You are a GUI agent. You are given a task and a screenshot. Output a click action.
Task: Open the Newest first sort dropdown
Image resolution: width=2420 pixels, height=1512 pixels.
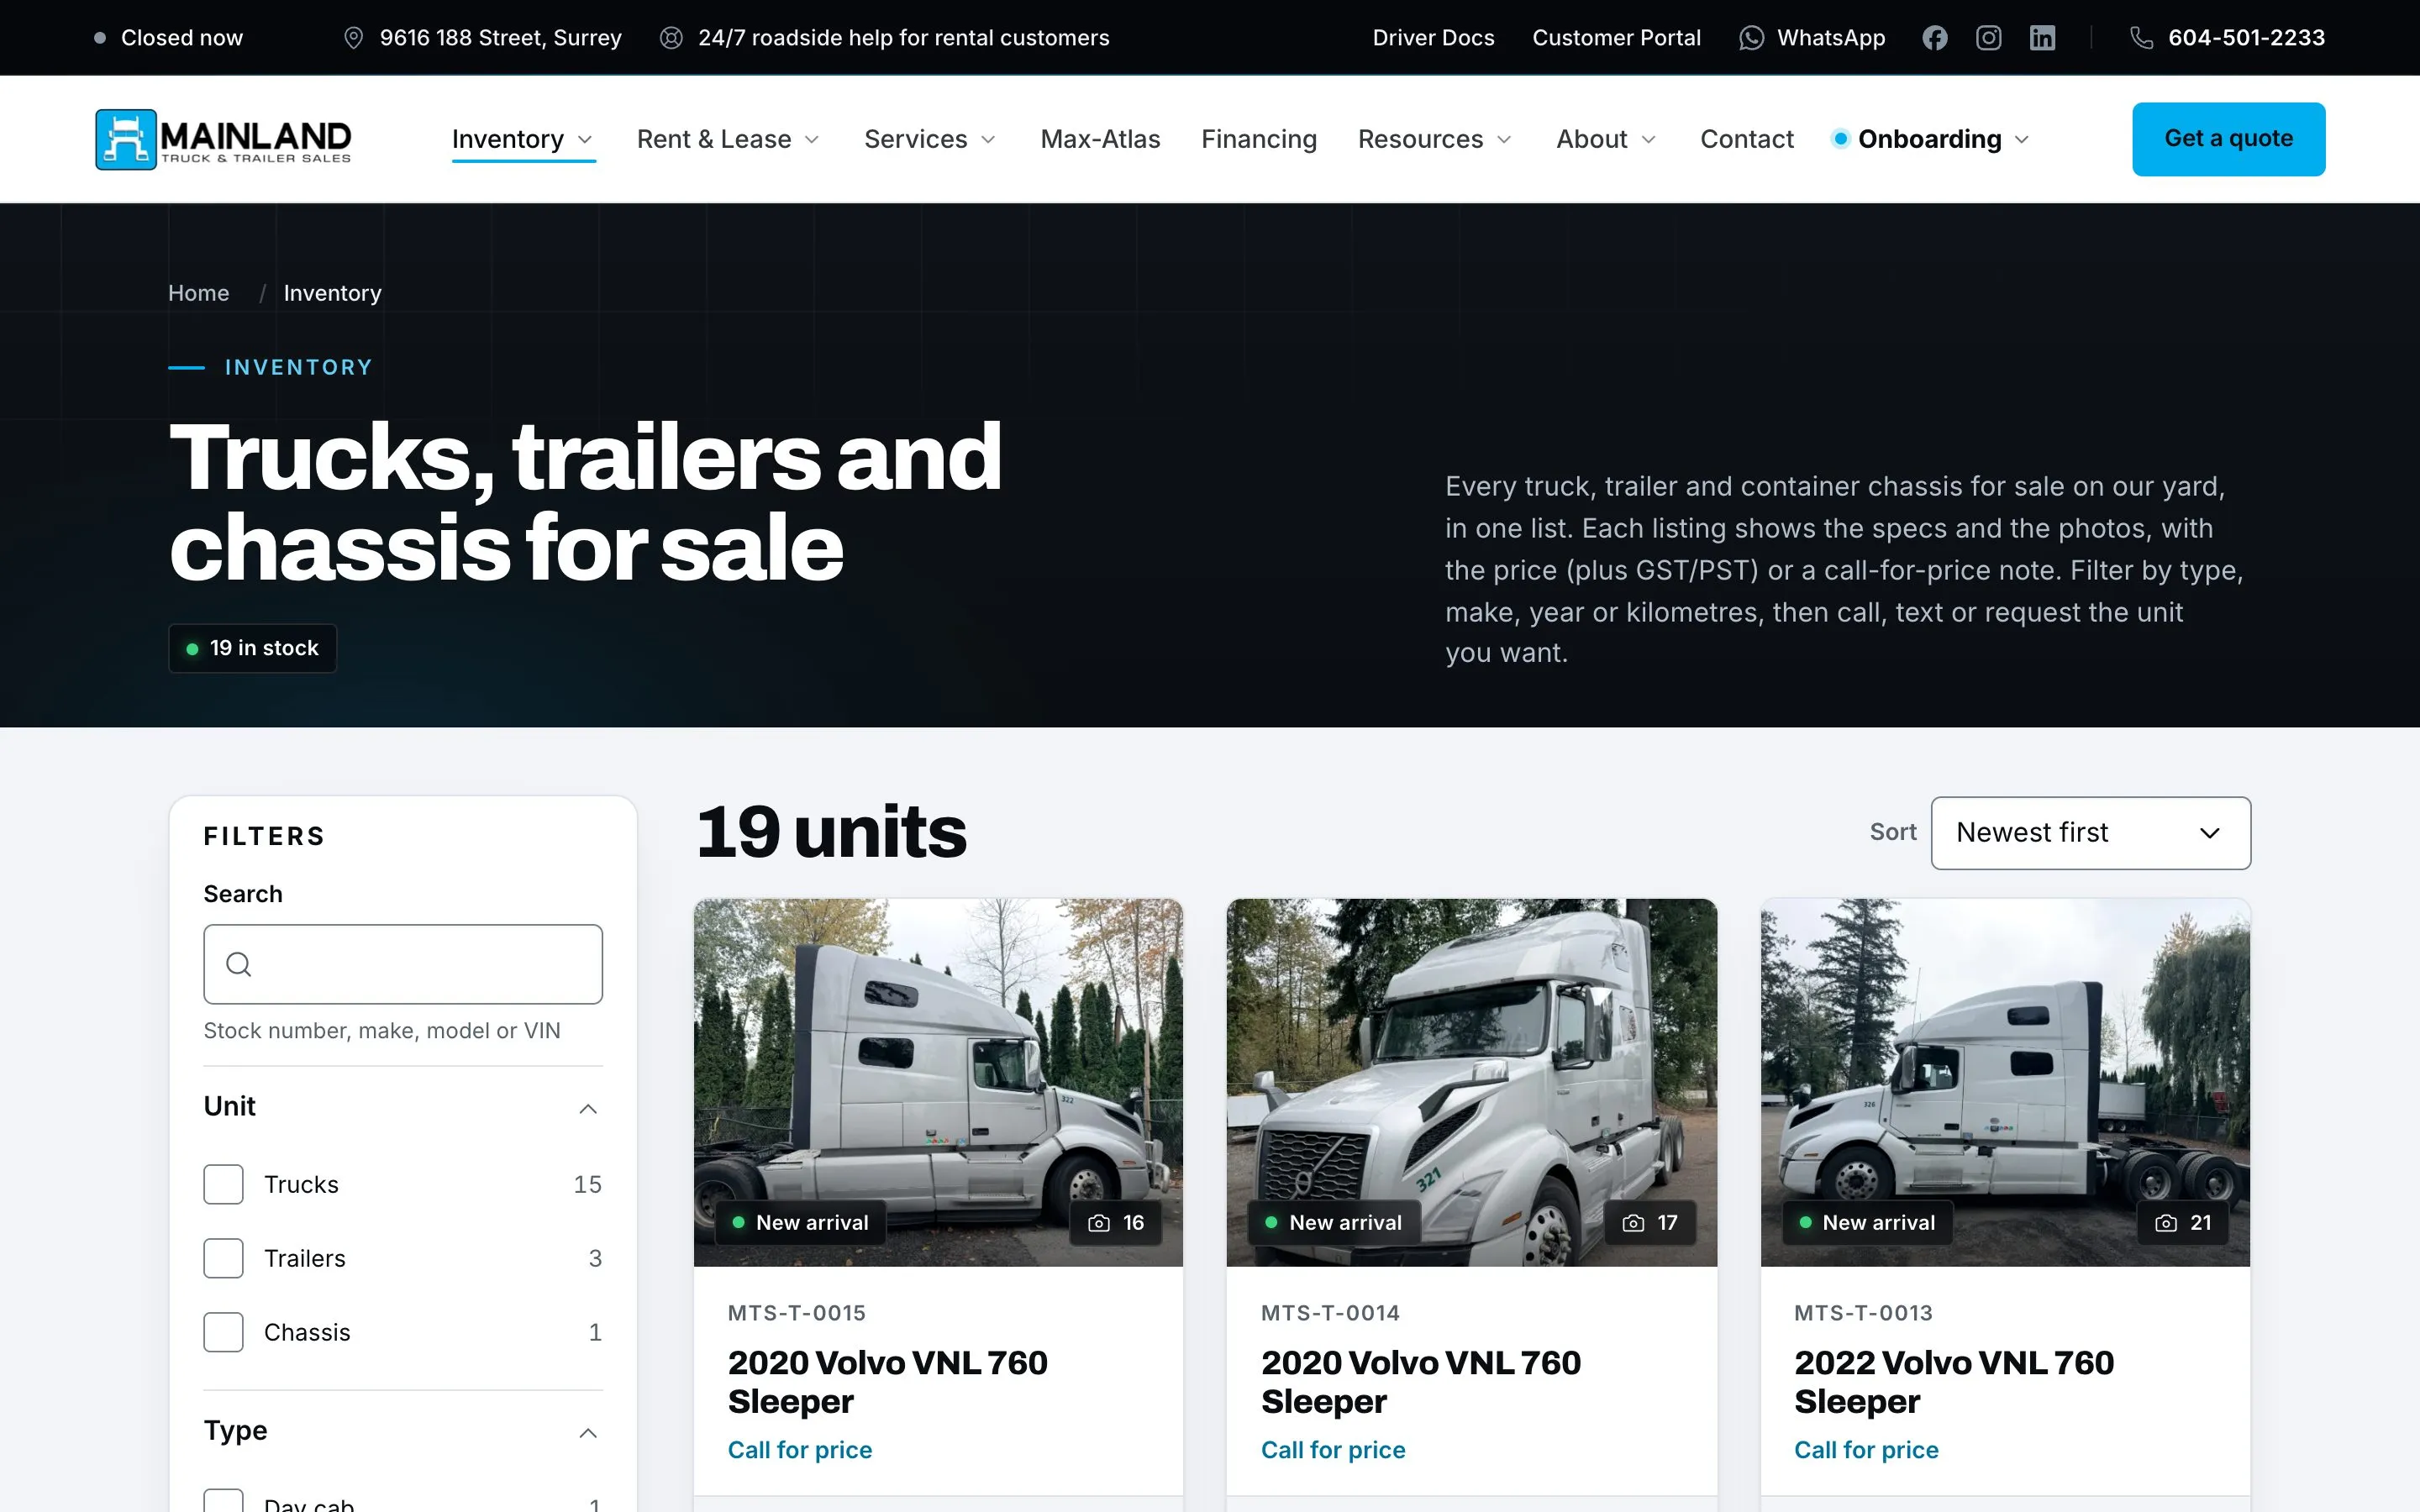coord(2090,833)
